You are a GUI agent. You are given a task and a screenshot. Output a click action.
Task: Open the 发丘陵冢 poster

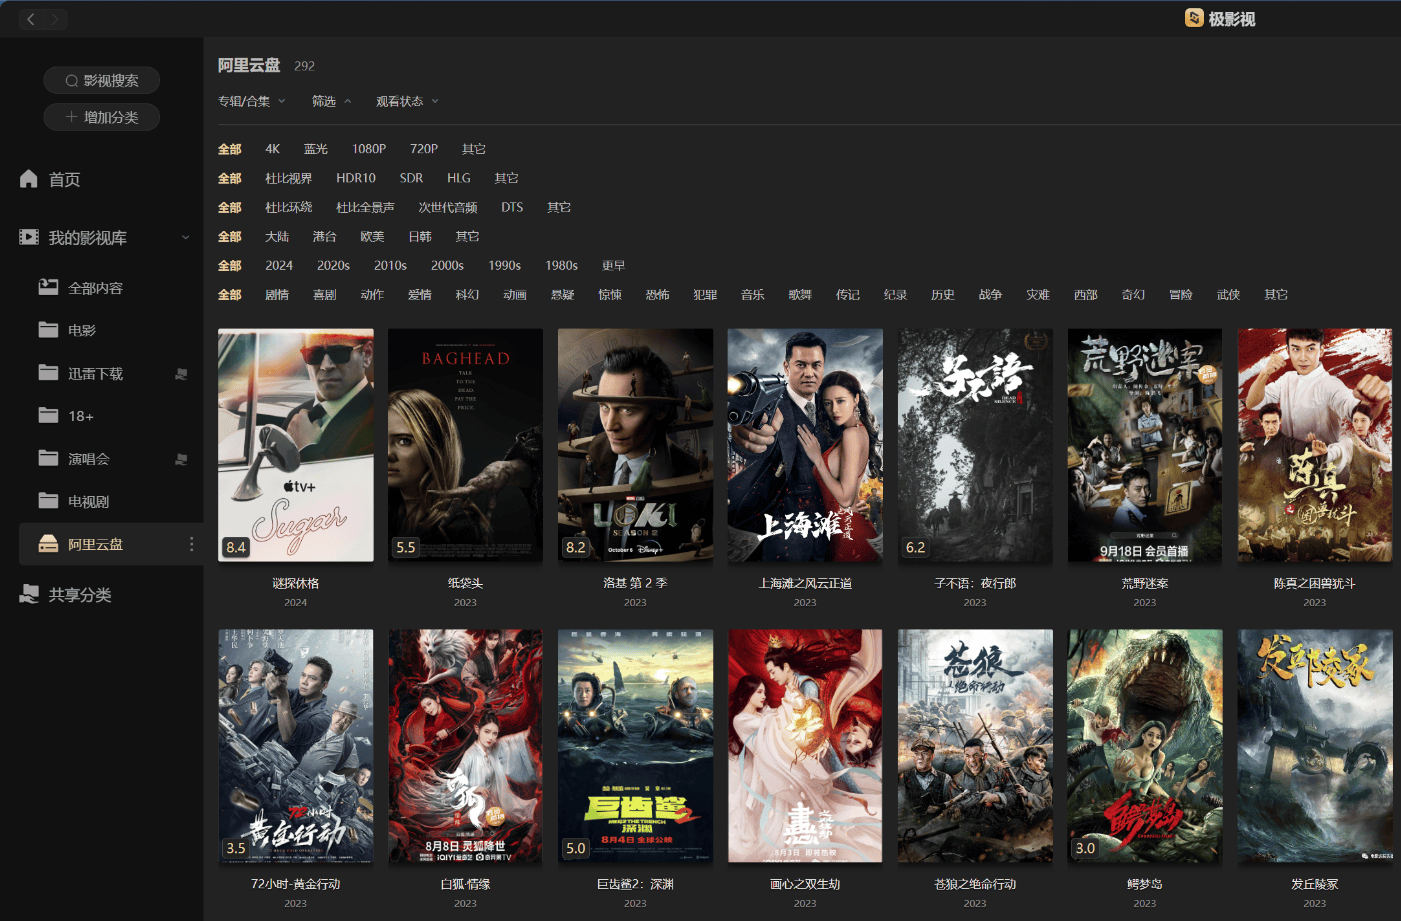pyautogui.click(x=1315, y=746)
